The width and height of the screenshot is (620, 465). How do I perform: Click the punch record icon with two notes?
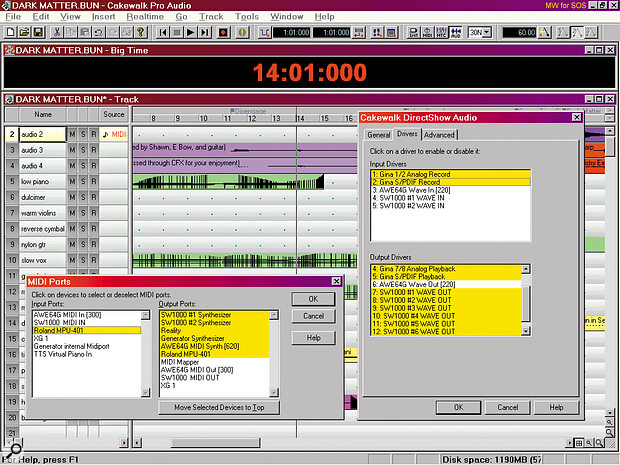point(378,32)
